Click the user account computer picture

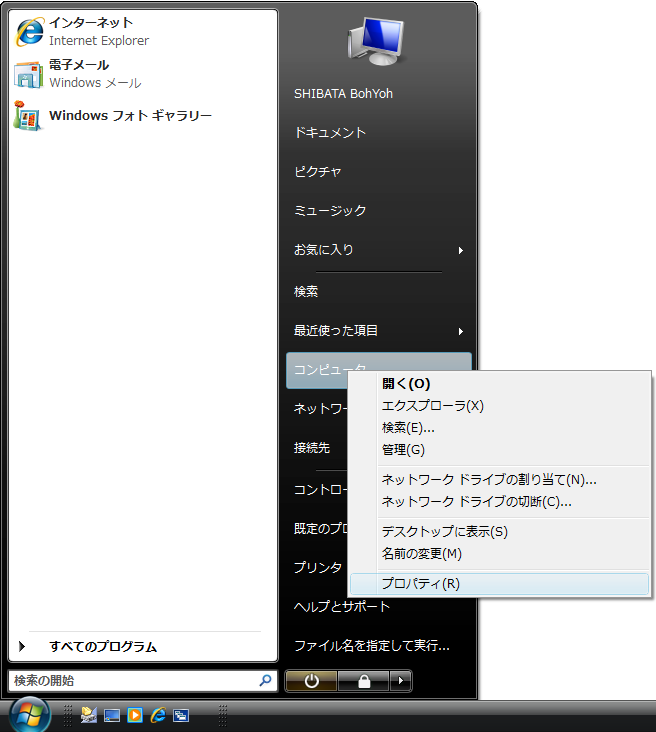tap(376, 42)
